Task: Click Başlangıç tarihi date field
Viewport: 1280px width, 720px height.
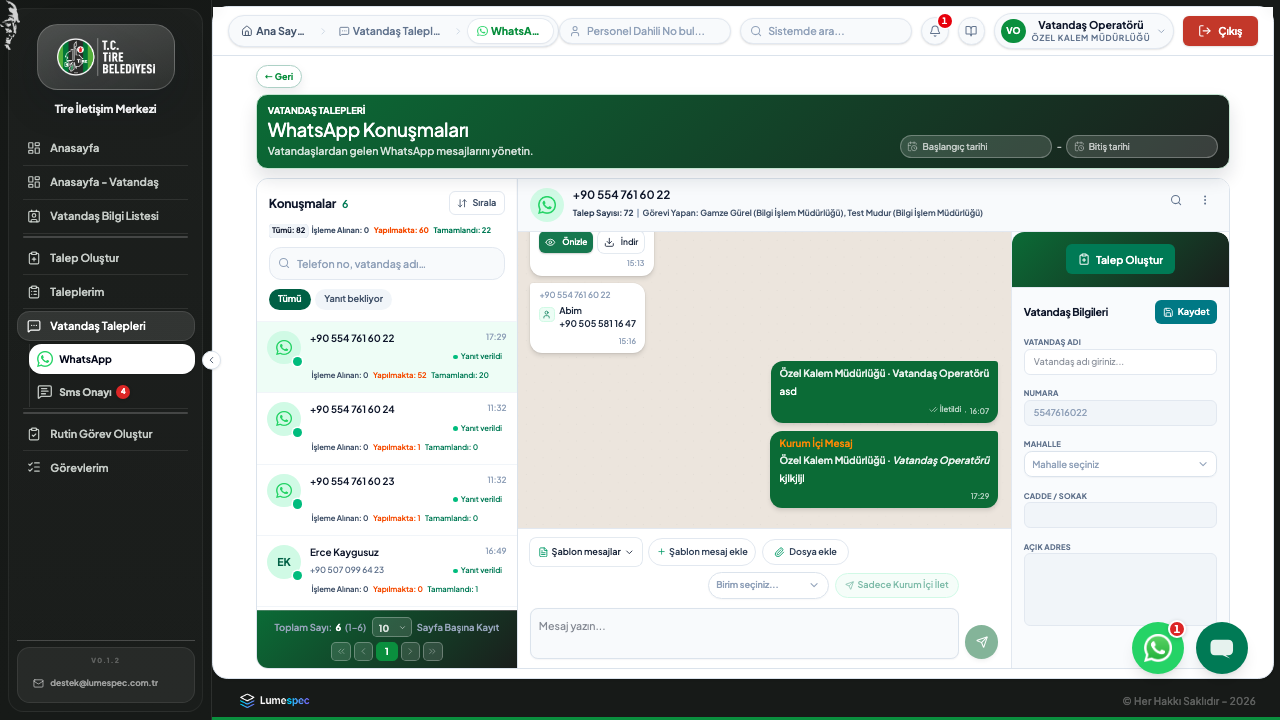Action: 976,146
